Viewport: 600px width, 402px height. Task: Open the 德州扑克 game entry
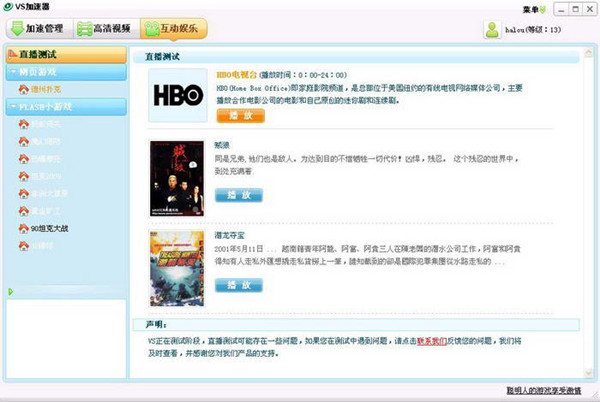pyautogui.click(x=46, y=90)
